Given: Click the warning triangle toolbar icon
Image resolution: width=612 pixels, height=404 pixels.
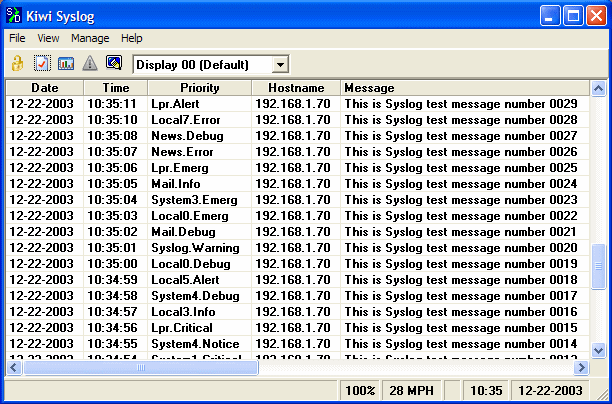Looking at the screenshot, I should coord(90,63).
